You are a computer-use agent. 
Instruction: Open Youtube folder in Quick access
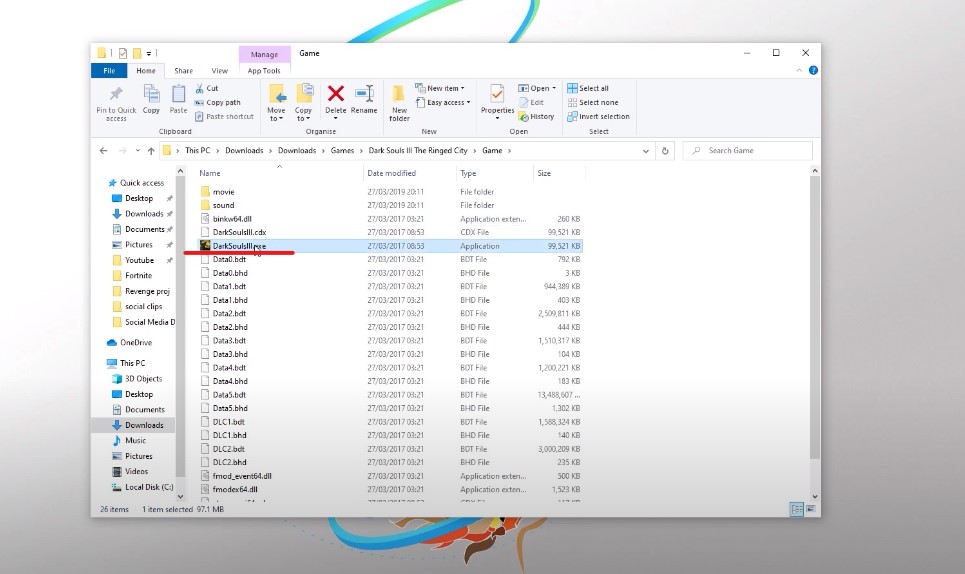[x=139, y=260]
